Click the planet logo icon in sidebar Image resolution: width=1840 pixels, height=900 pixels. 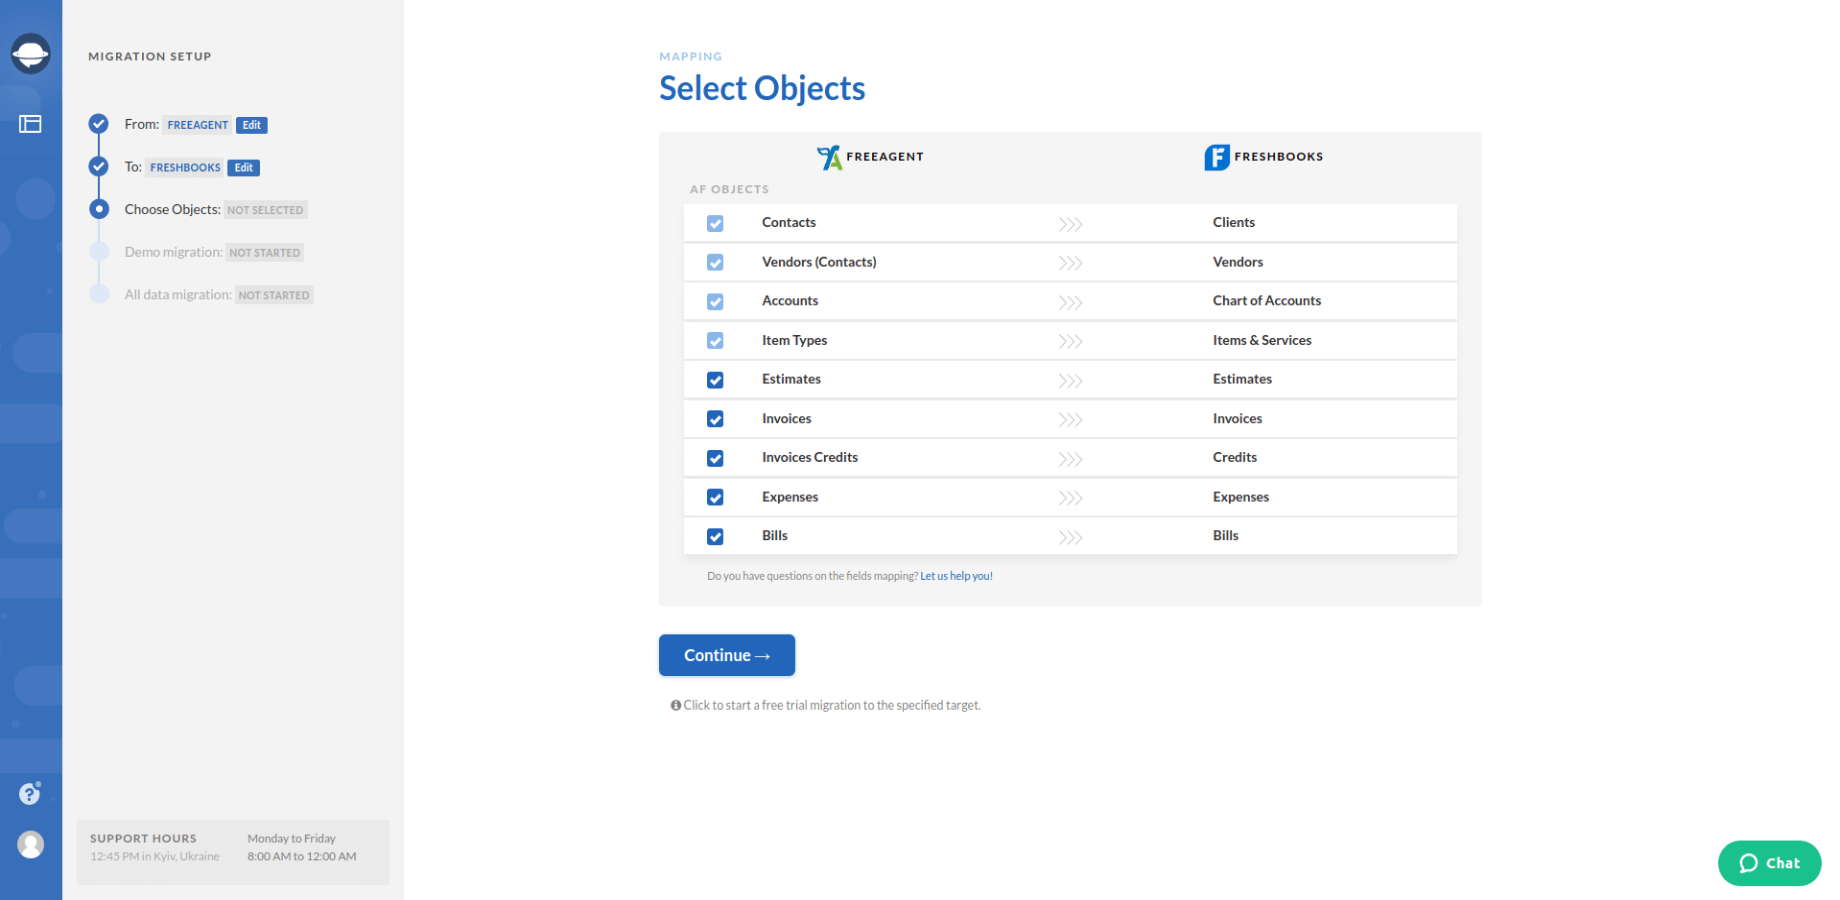30,54
